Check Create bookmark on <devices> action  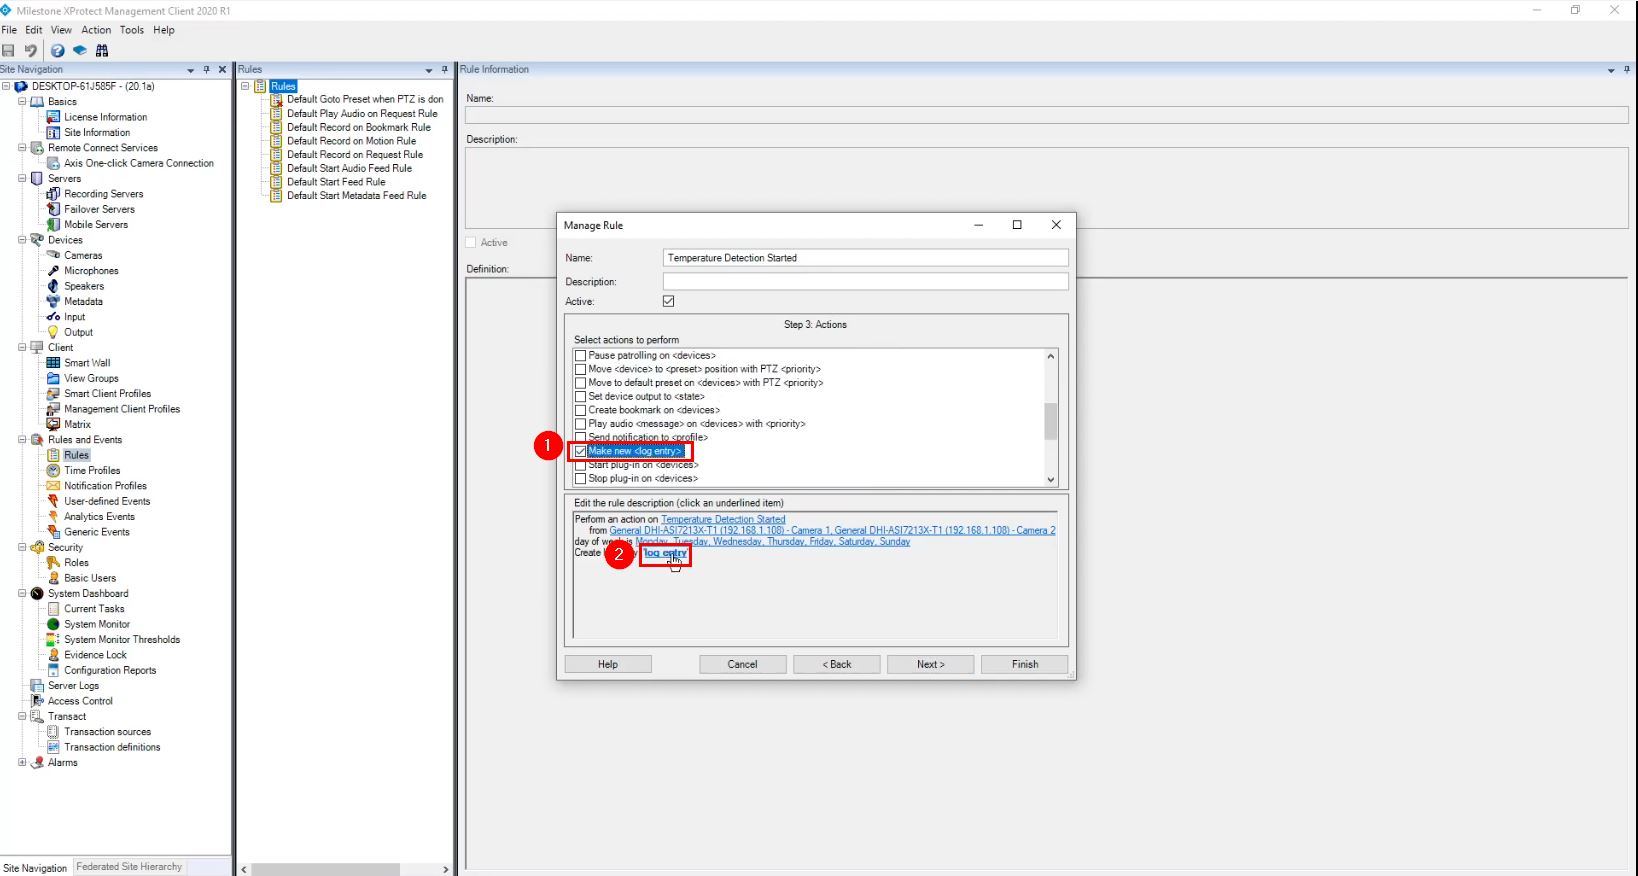coord(580,410)
